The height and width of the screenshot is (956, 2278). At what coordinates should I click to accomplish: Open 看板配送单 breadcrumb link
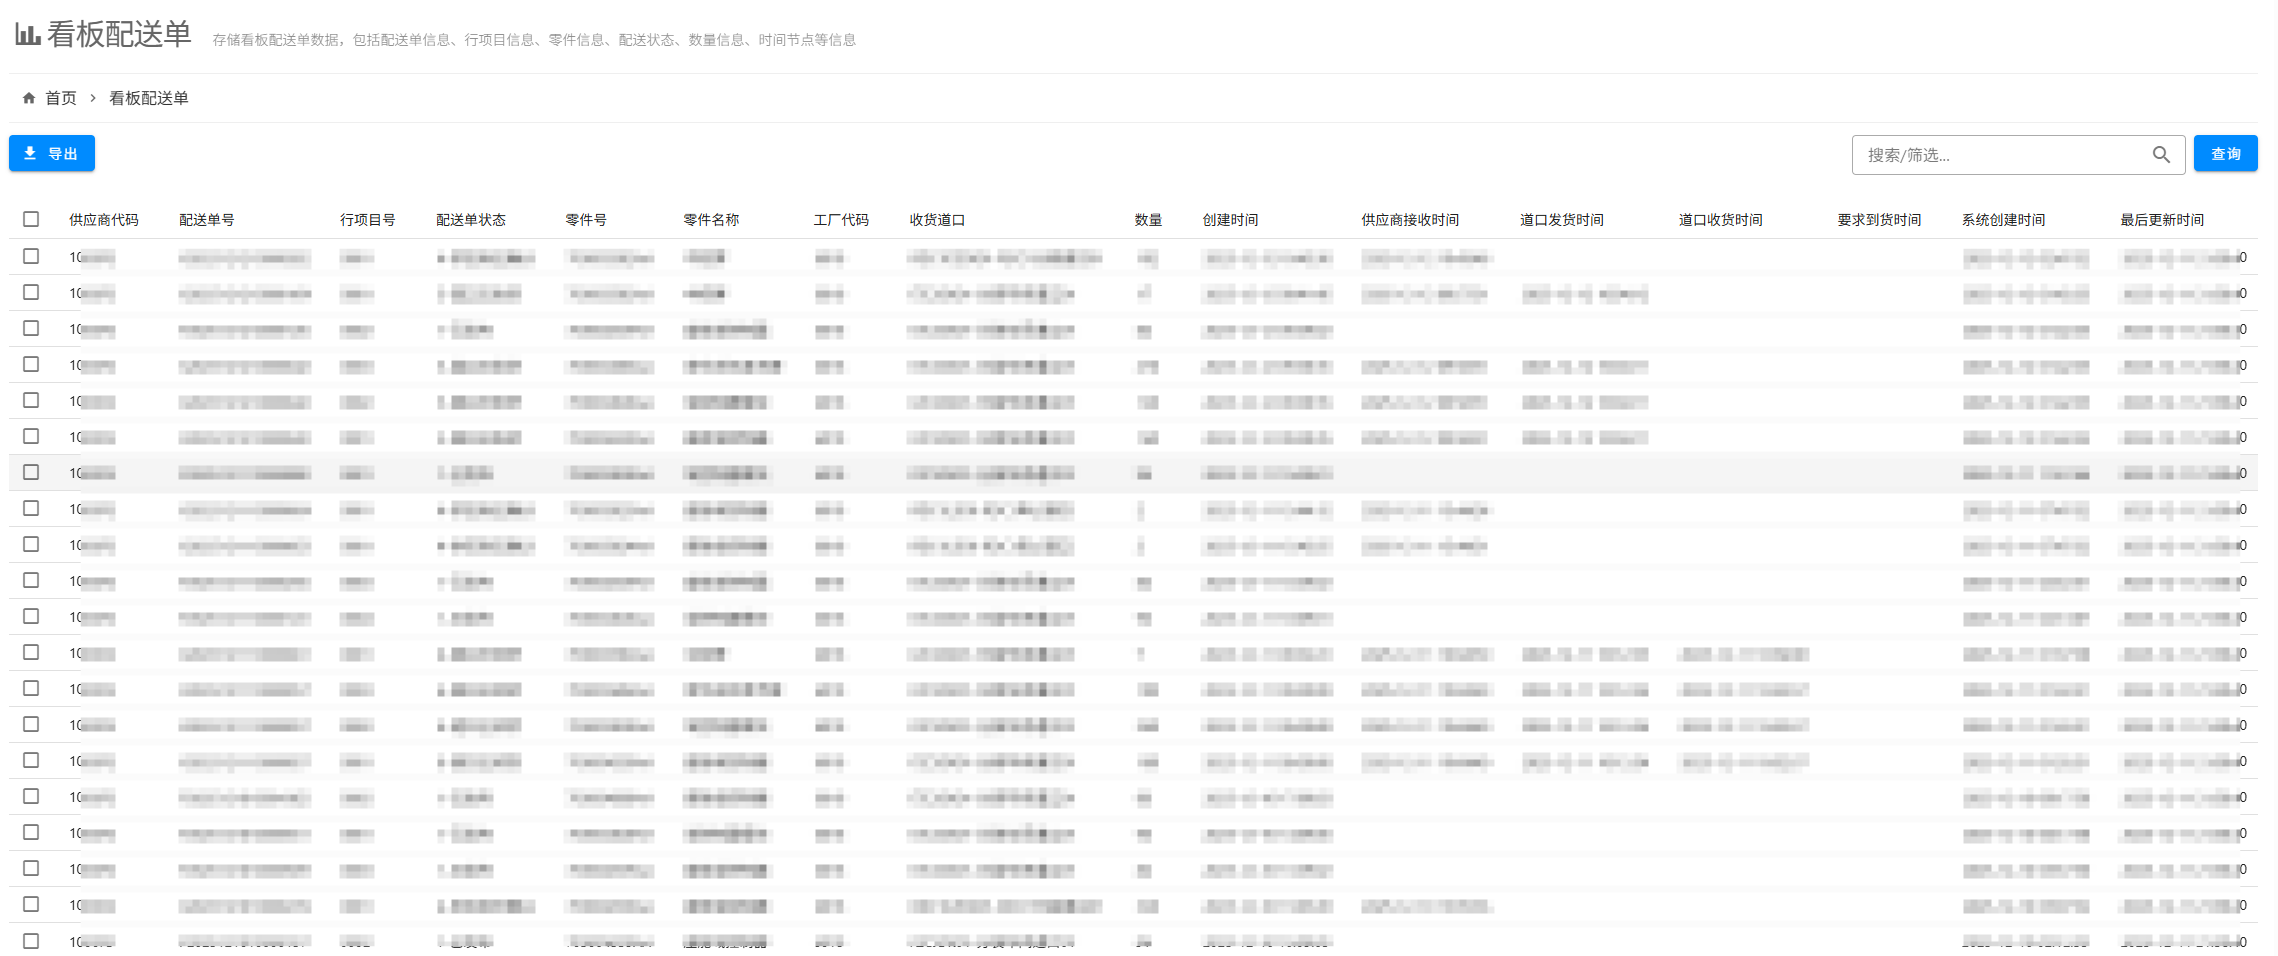click(x=148, y=98)
